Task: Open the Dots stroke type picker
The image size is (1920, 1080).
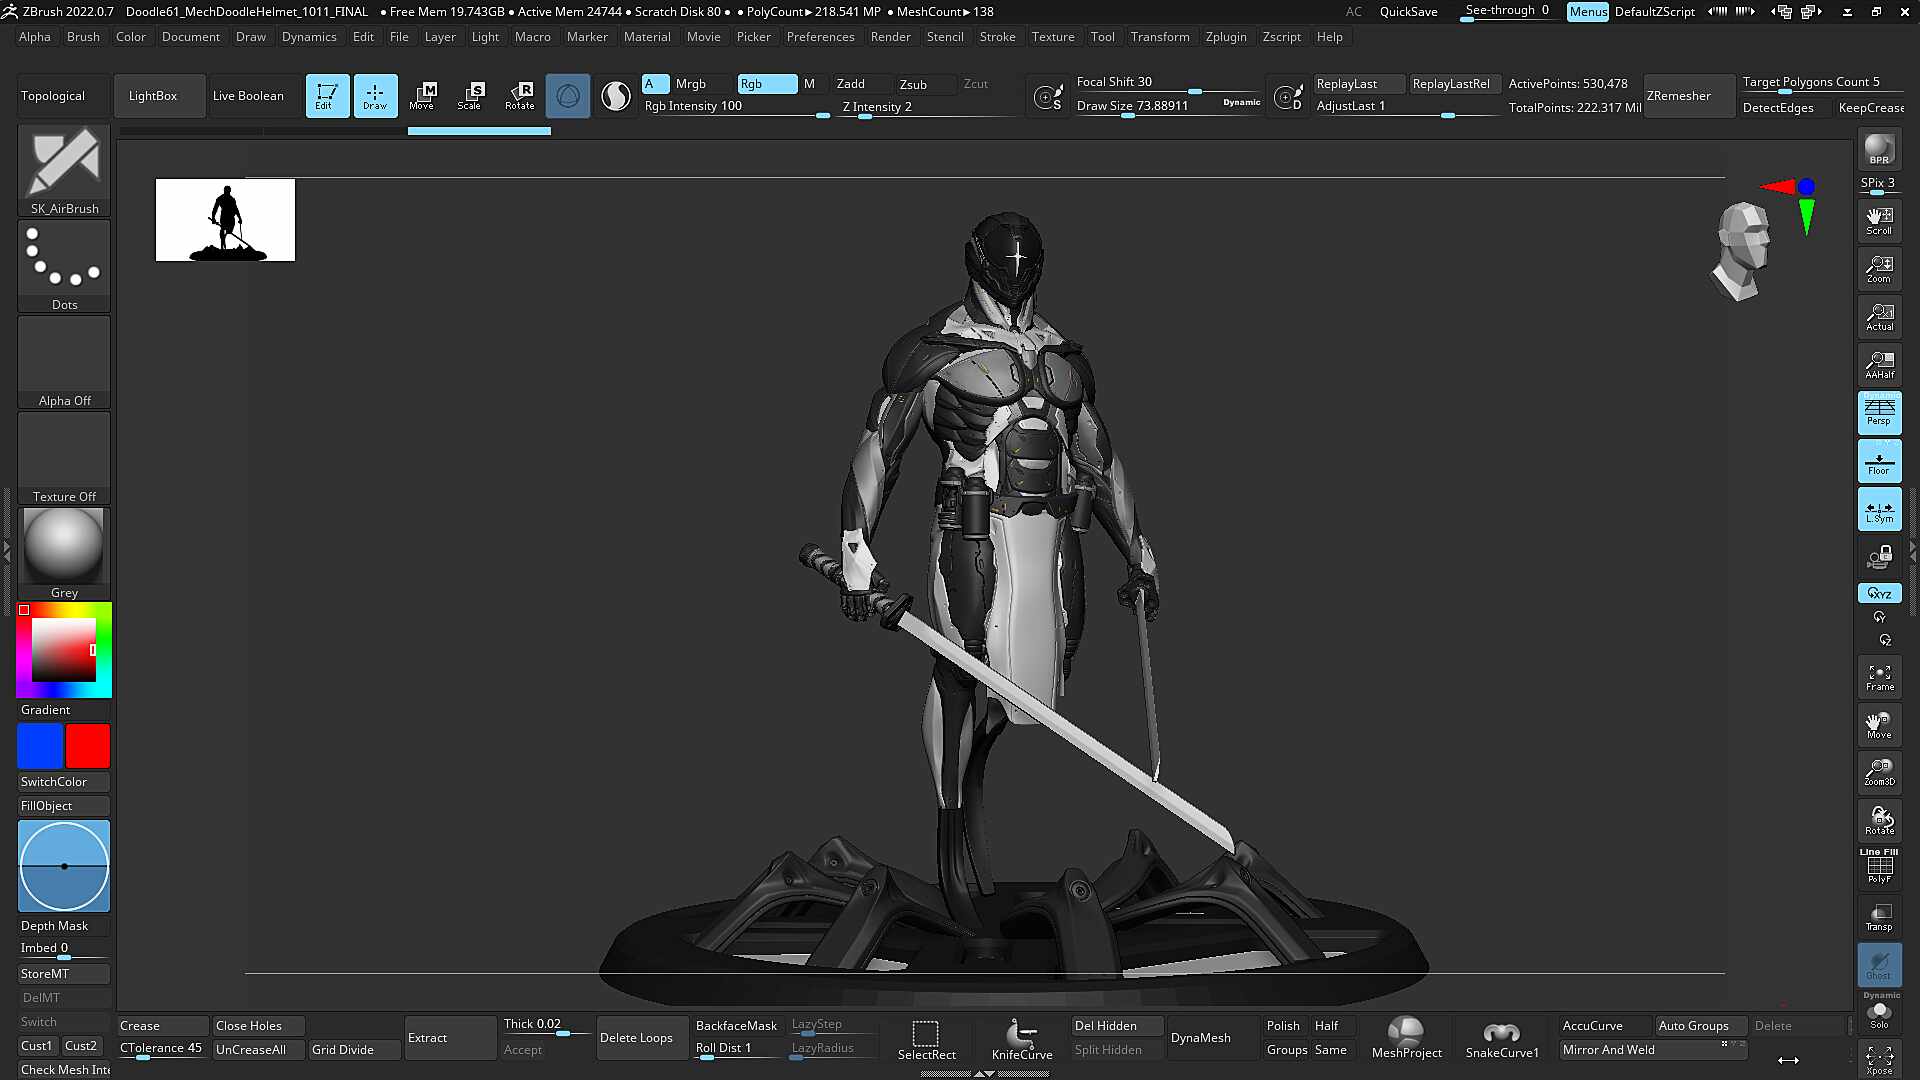Action: click(x=64, y=266)
